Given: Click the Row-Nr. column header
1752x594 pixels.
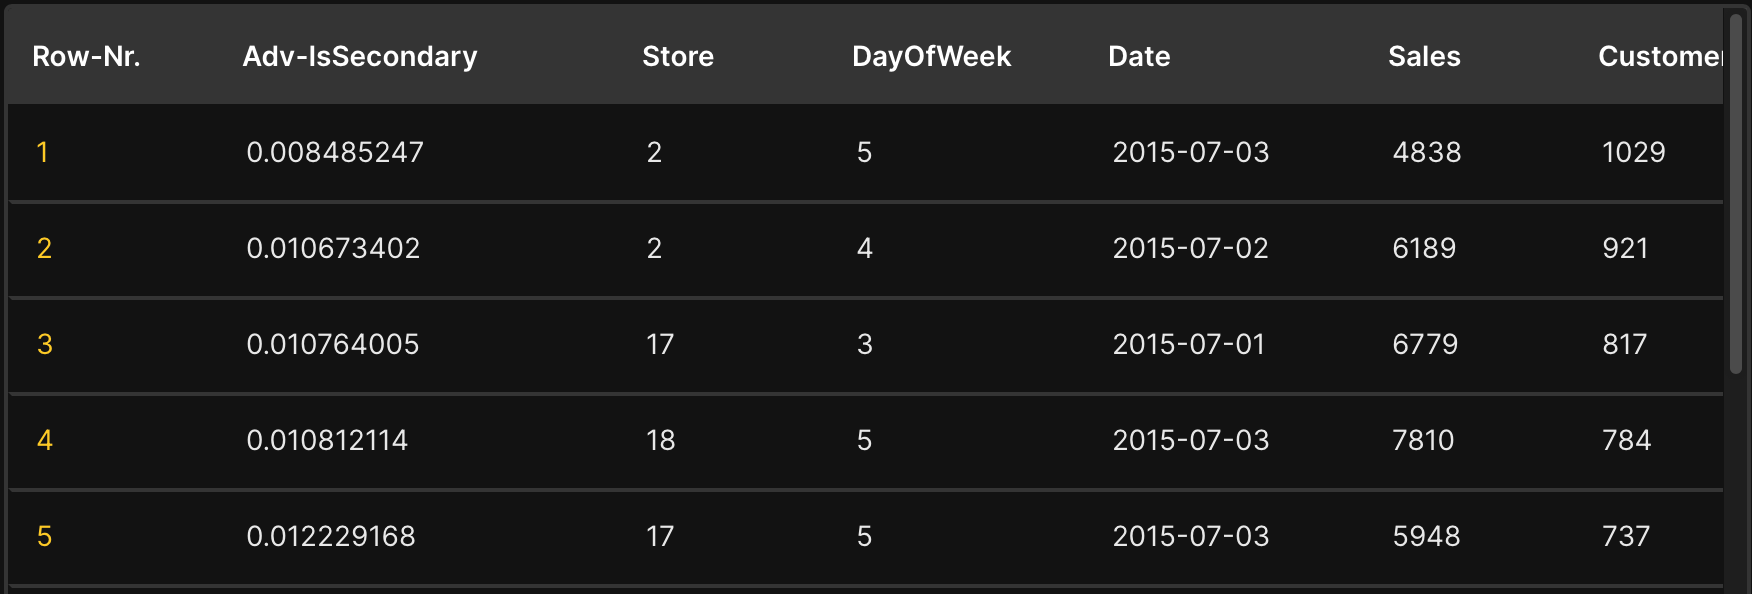Looking at the screenshot, I should 86,57.
